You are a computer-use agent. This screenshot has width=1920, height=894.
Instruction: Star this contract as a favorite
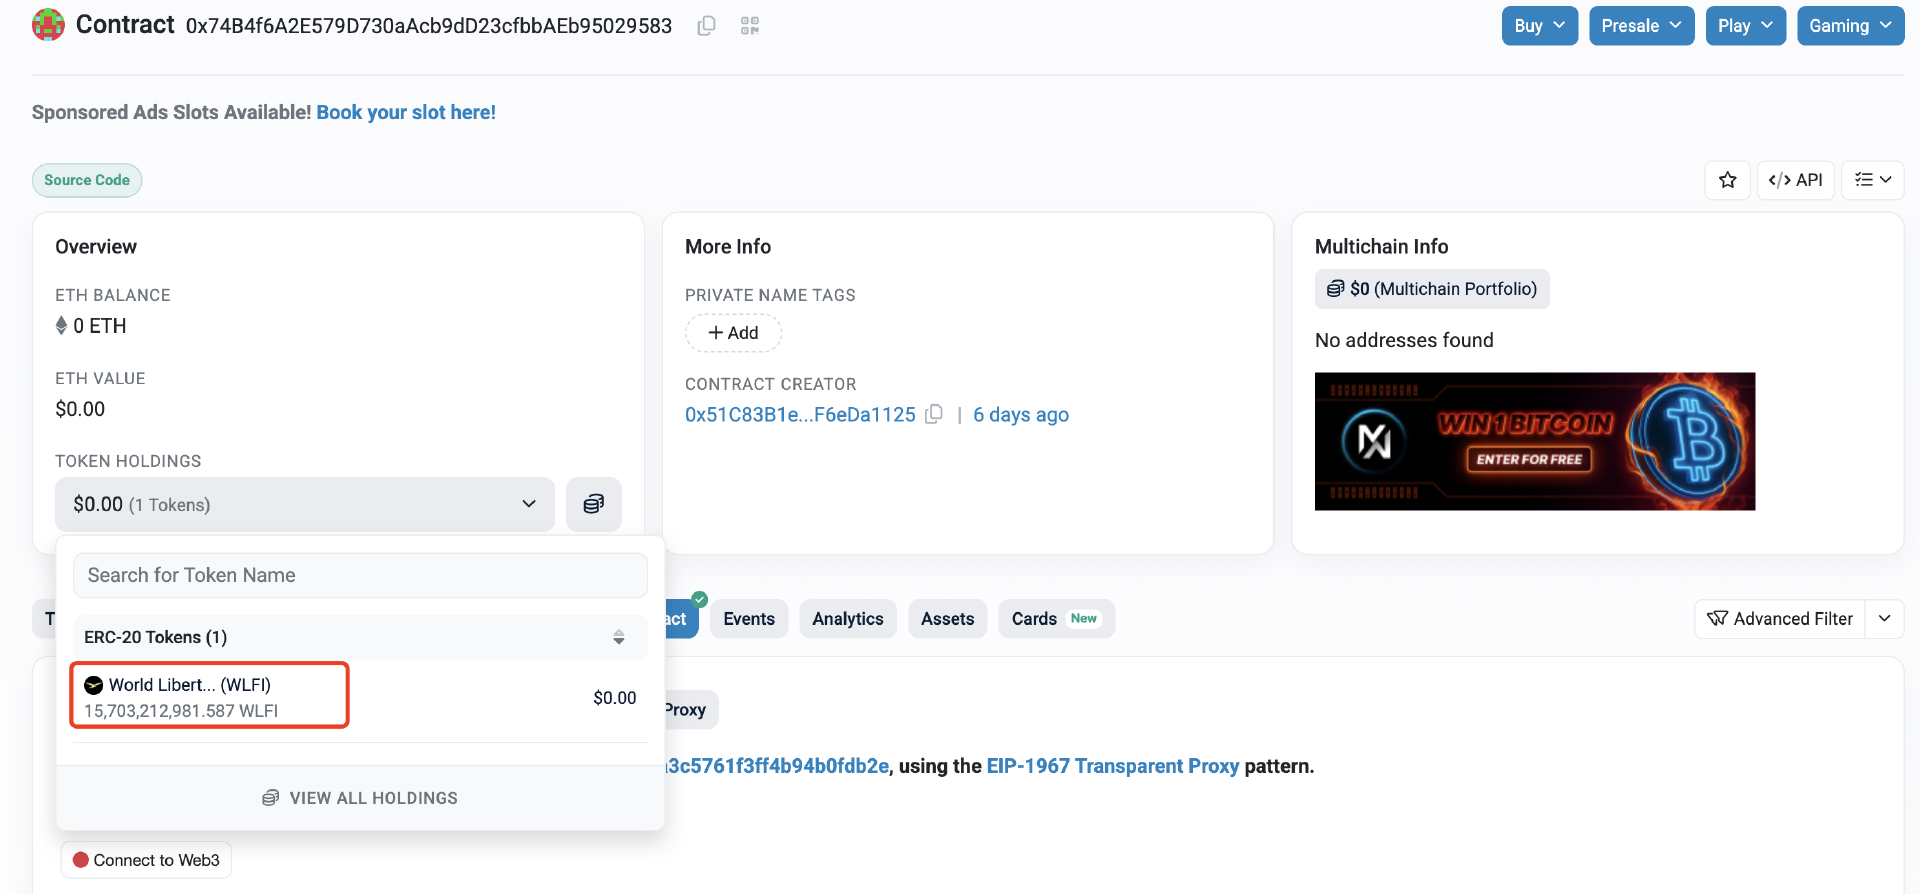1727,180
